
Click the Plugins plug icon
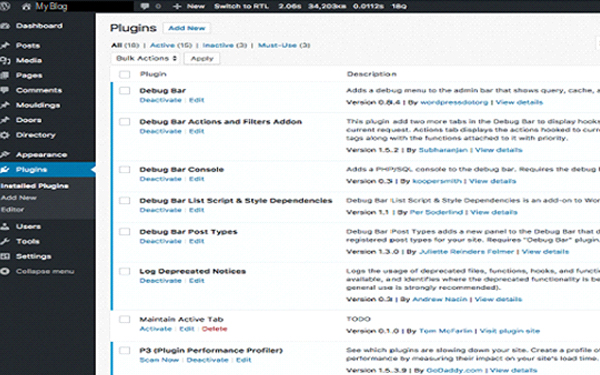pos(5,170)
